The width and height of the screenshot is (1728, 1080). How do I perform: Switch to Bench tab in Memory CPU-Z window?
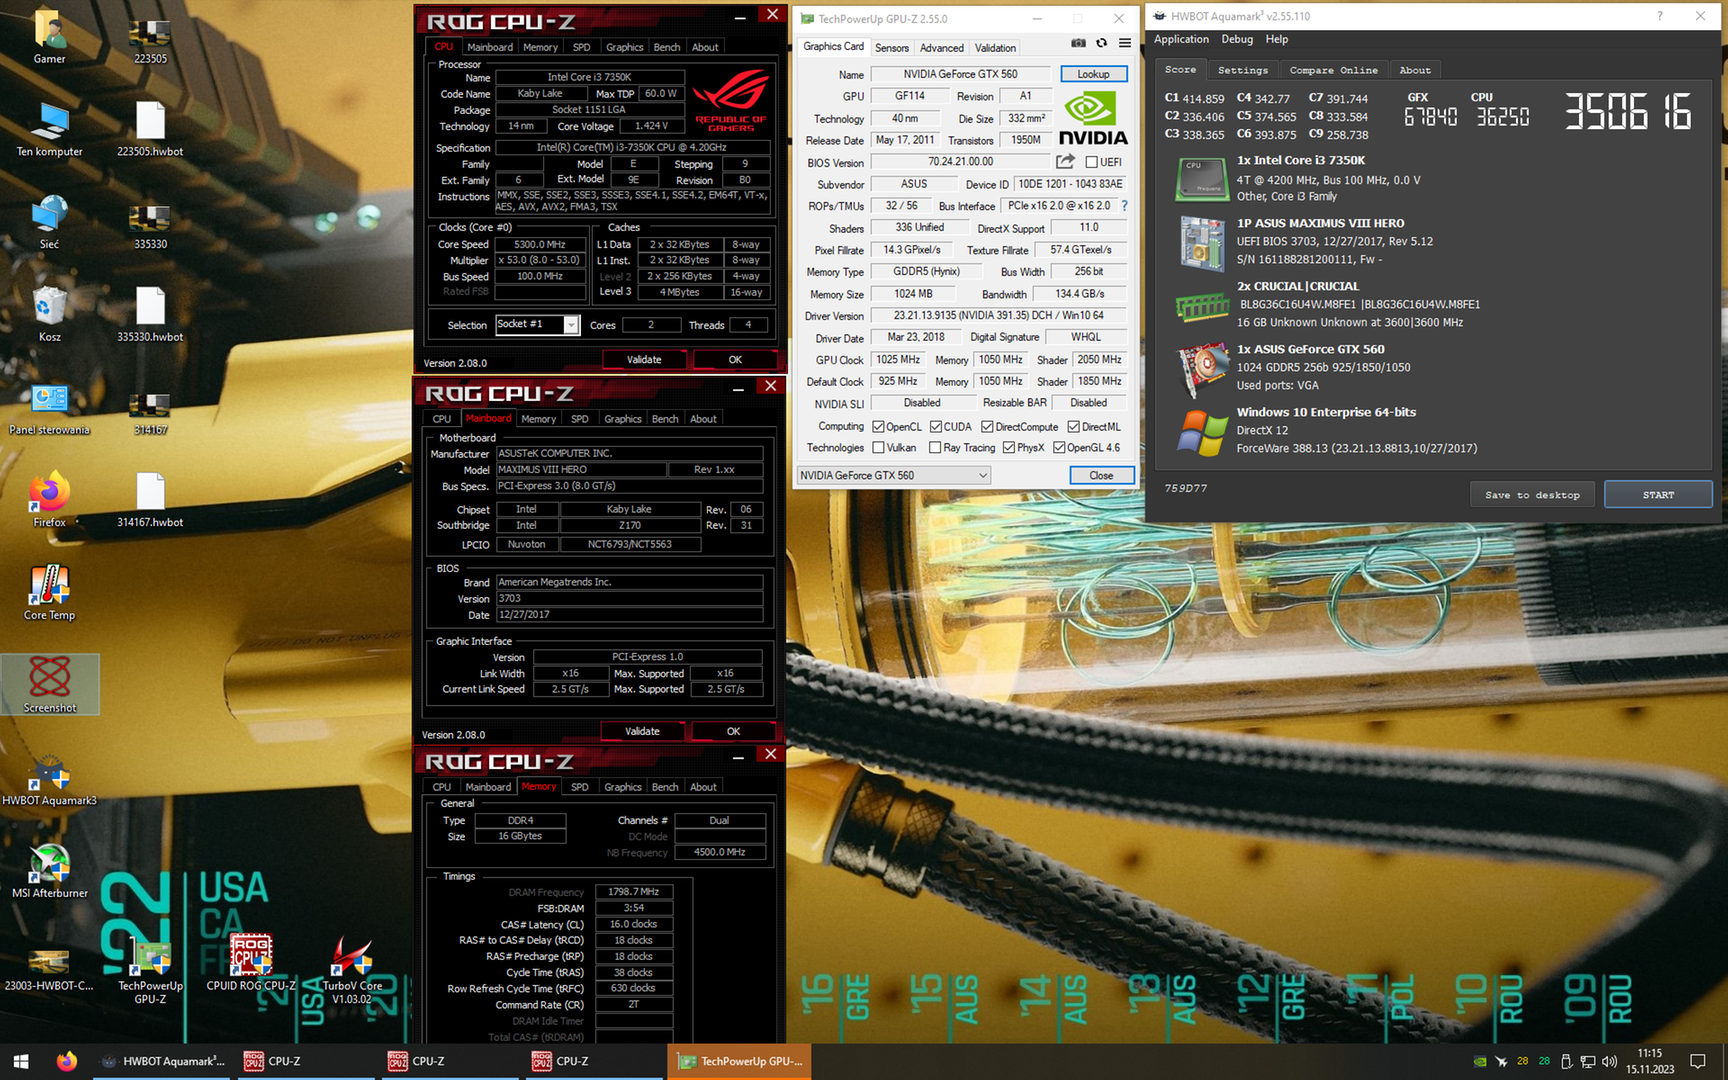click(665, 787)
